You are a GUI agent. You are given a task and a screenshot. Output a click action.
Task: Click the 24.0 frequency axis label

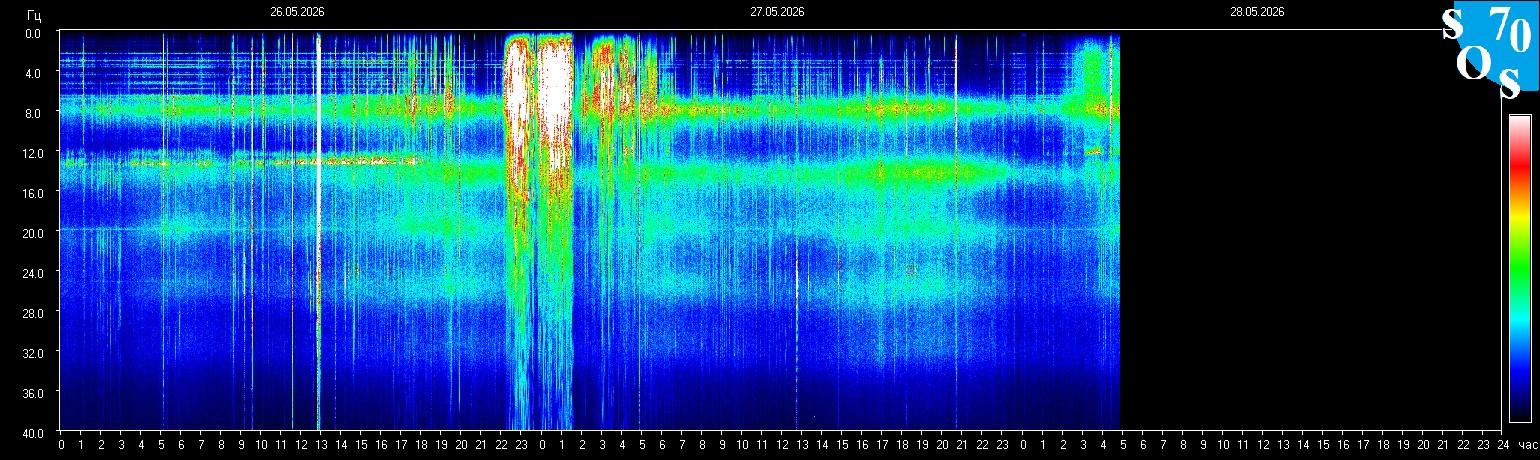pyautogui.click(x=31, y=273)
